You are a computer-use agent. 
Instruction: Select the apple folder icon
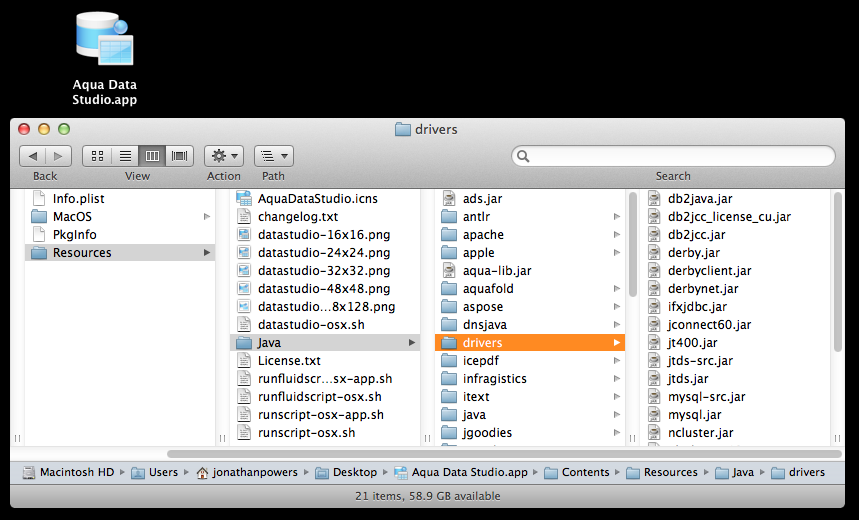click(449, 253)
